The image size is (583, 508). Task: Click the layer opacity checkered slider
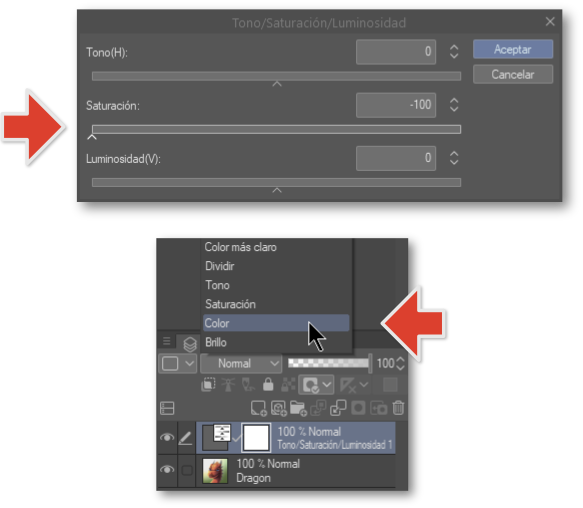tap(329, 363)
